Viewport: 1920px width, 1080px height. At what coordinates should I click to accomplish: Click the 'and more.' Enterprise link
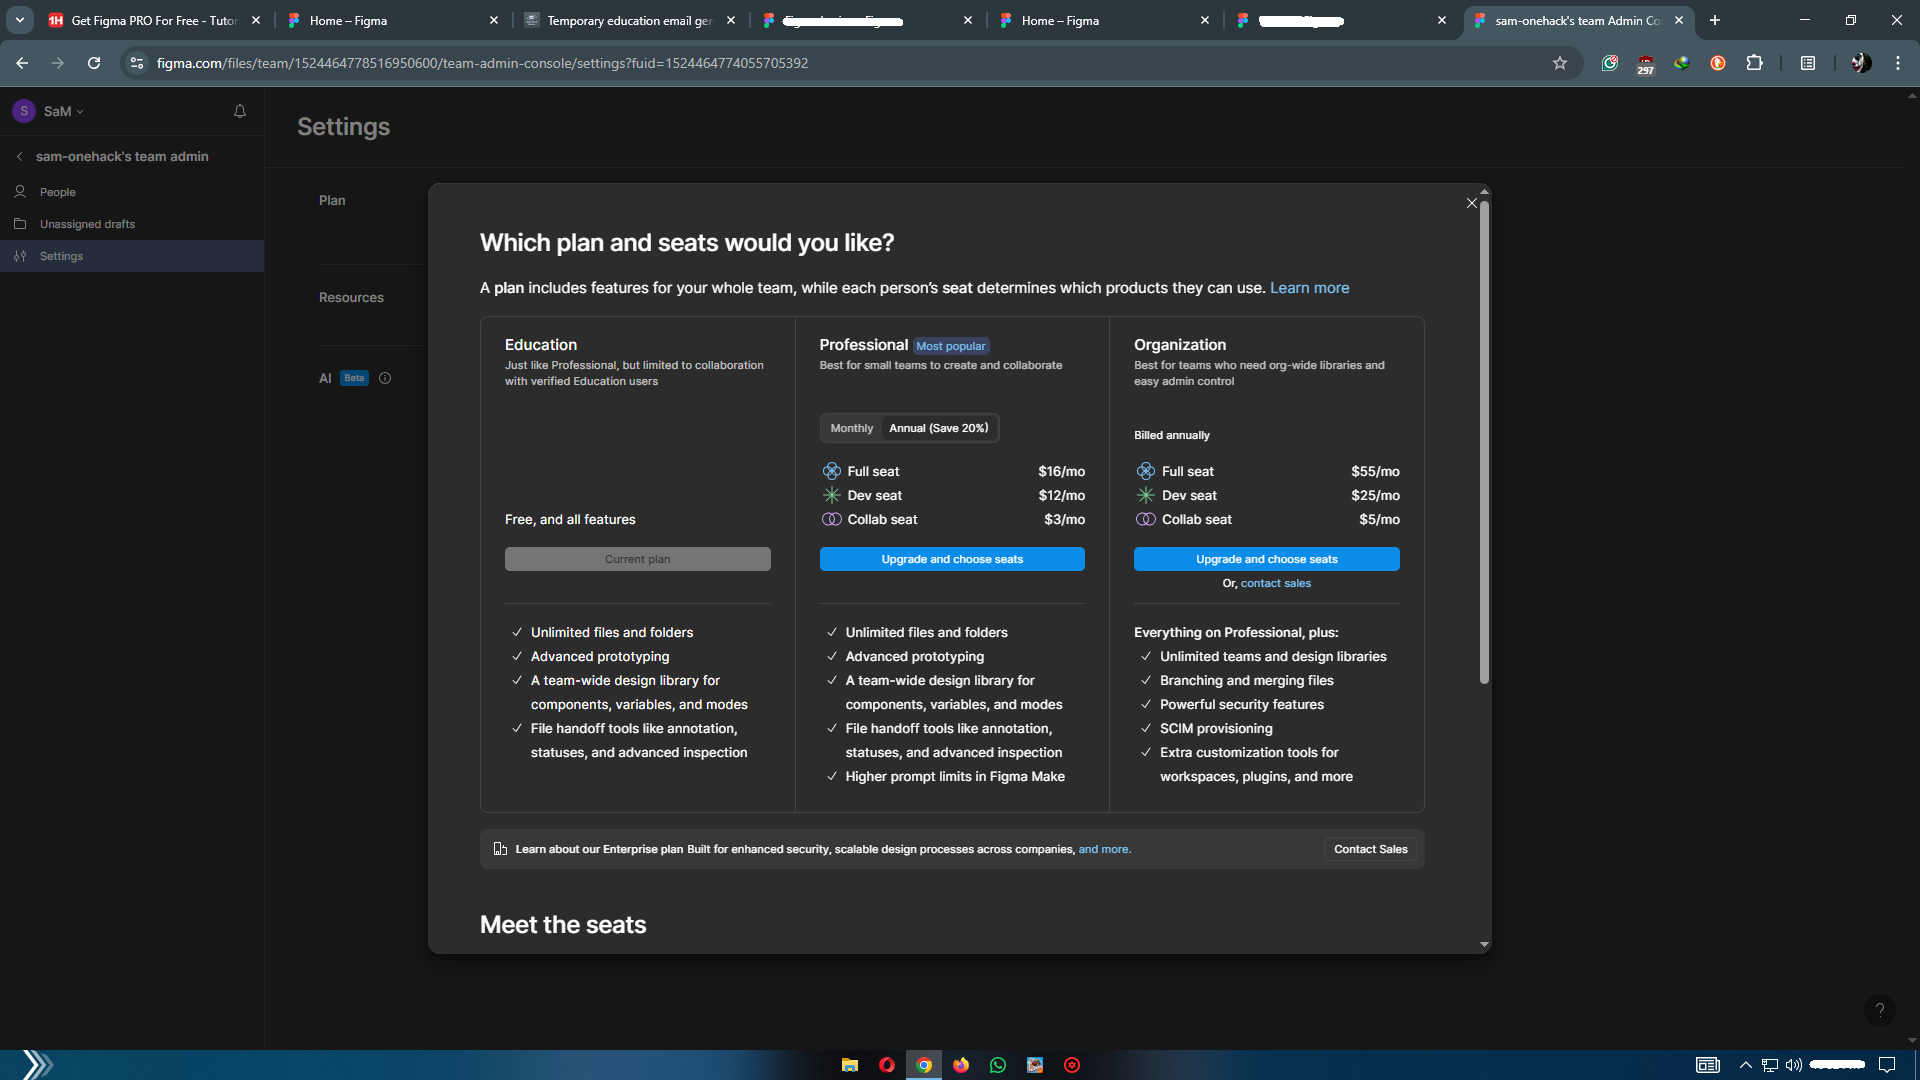pyautogui.click(x=1104, y=849)
